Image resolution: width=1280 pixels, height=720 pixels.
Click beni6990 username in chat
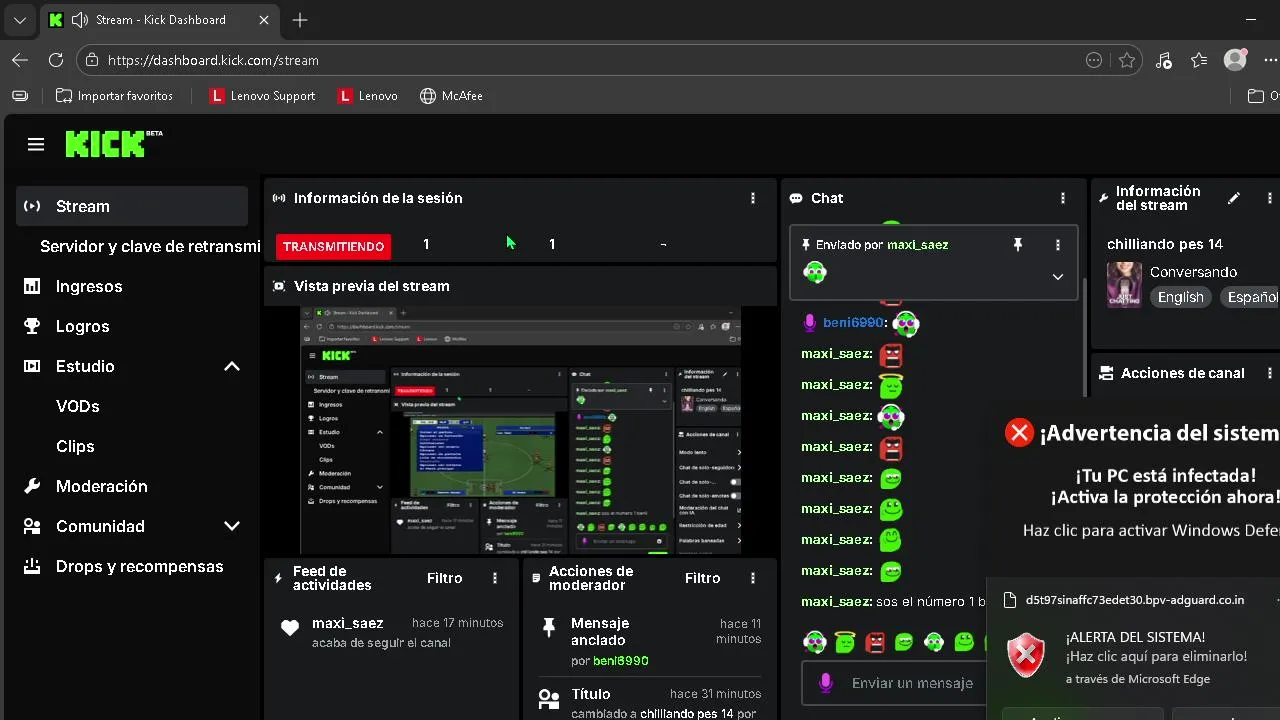pyautogui.click(x=854, y=323)
